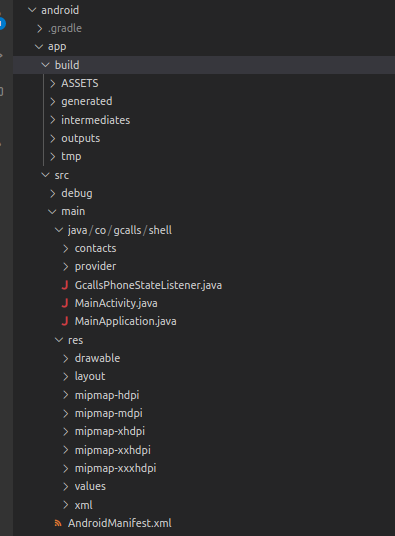Select the mipmap-mdpi folder label
The width and height of the screenshot is (395, 536).
[109, 414]
